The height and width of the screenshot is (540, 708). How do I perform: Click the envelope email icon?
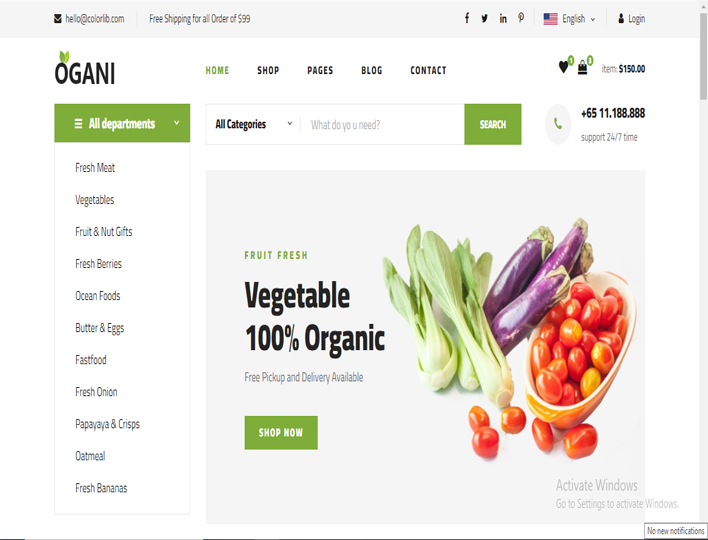pyautogui.click(x=58, y=19)
